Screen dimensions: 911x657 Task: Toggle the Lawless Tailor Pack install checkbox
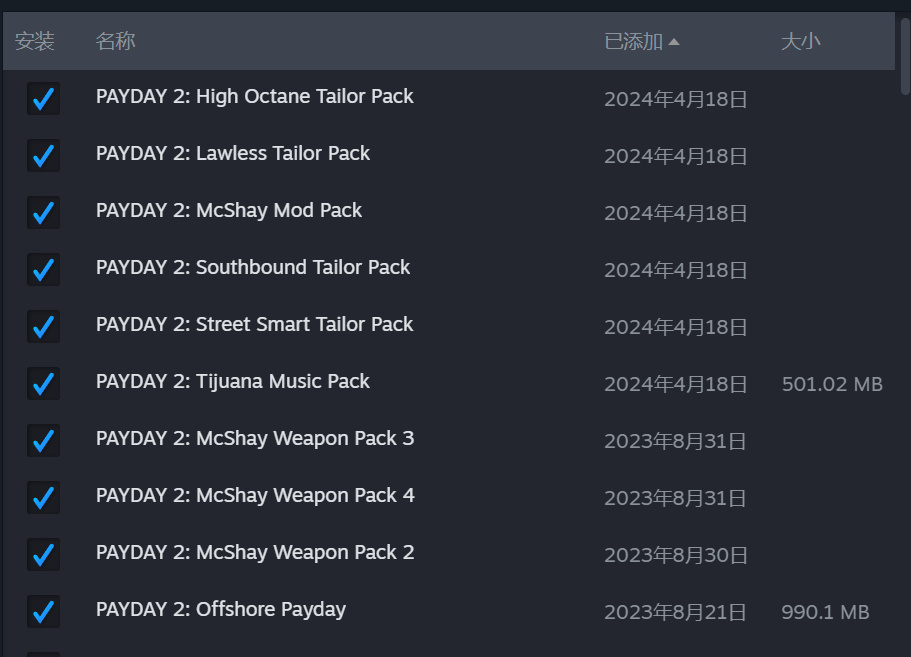click(43, 155)
